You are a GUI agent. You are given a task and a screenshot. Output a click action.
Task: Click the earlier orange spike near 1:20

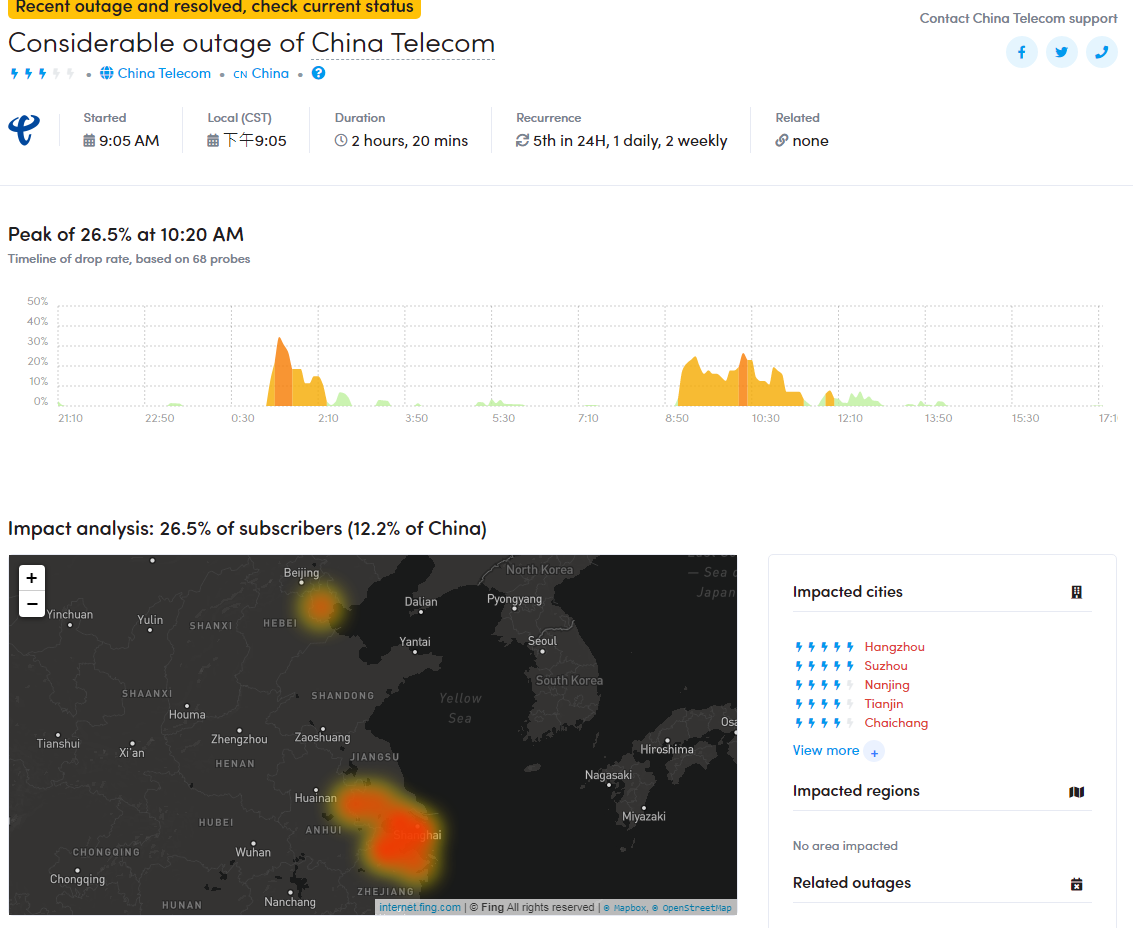(281, 372)
